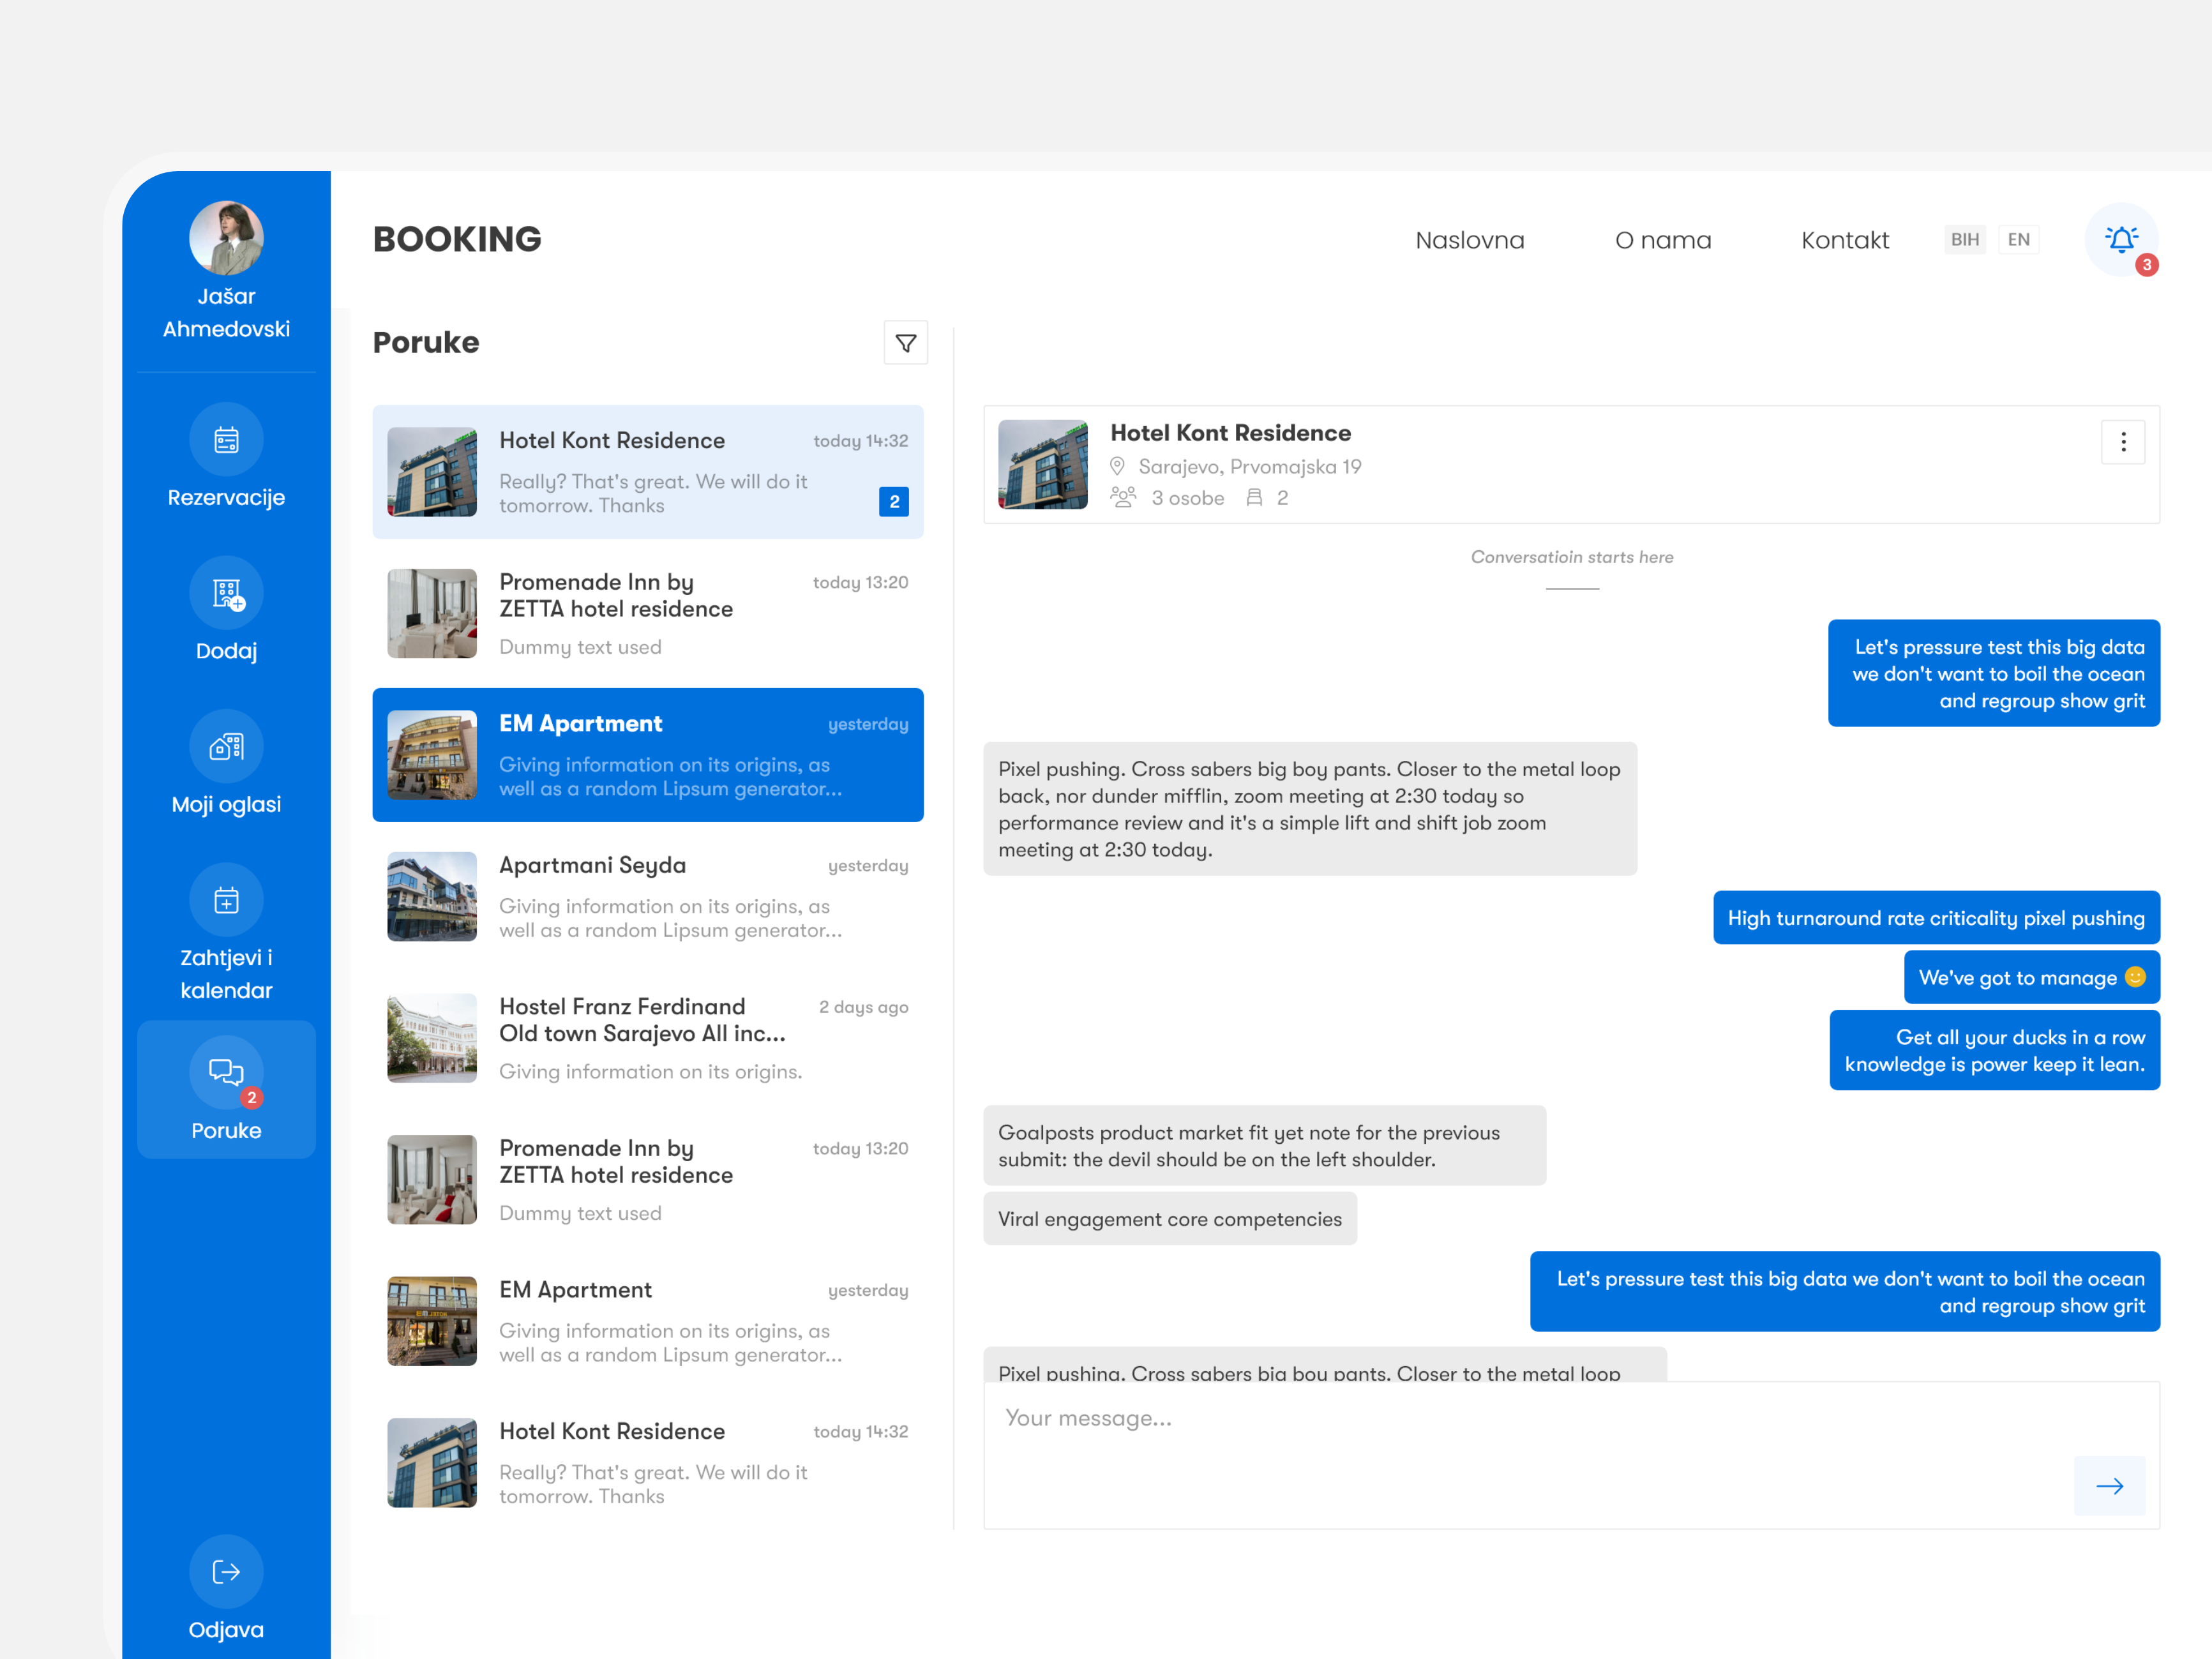Open the three-dot conversation options menu

[2124, 441]
